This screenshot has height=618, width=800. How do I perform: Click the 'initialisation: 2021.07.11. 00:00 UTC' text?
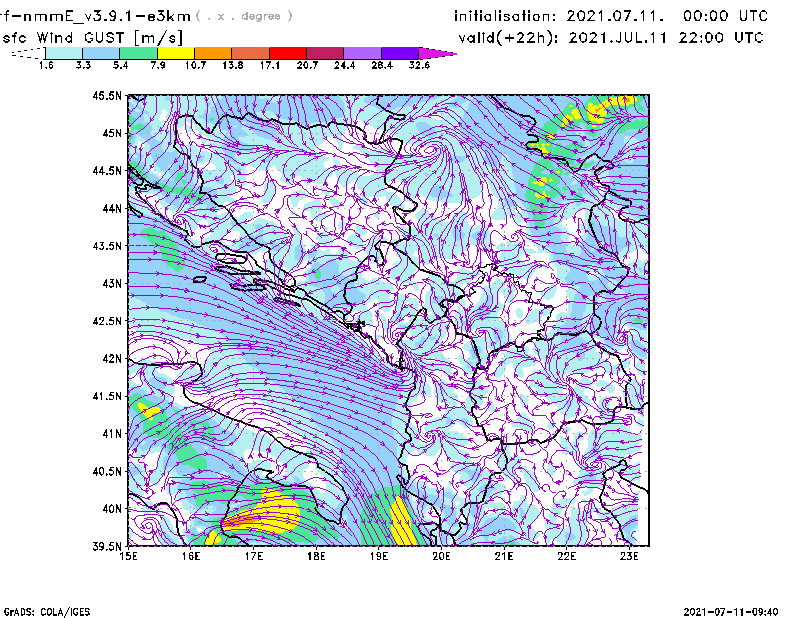coord(611,16)
